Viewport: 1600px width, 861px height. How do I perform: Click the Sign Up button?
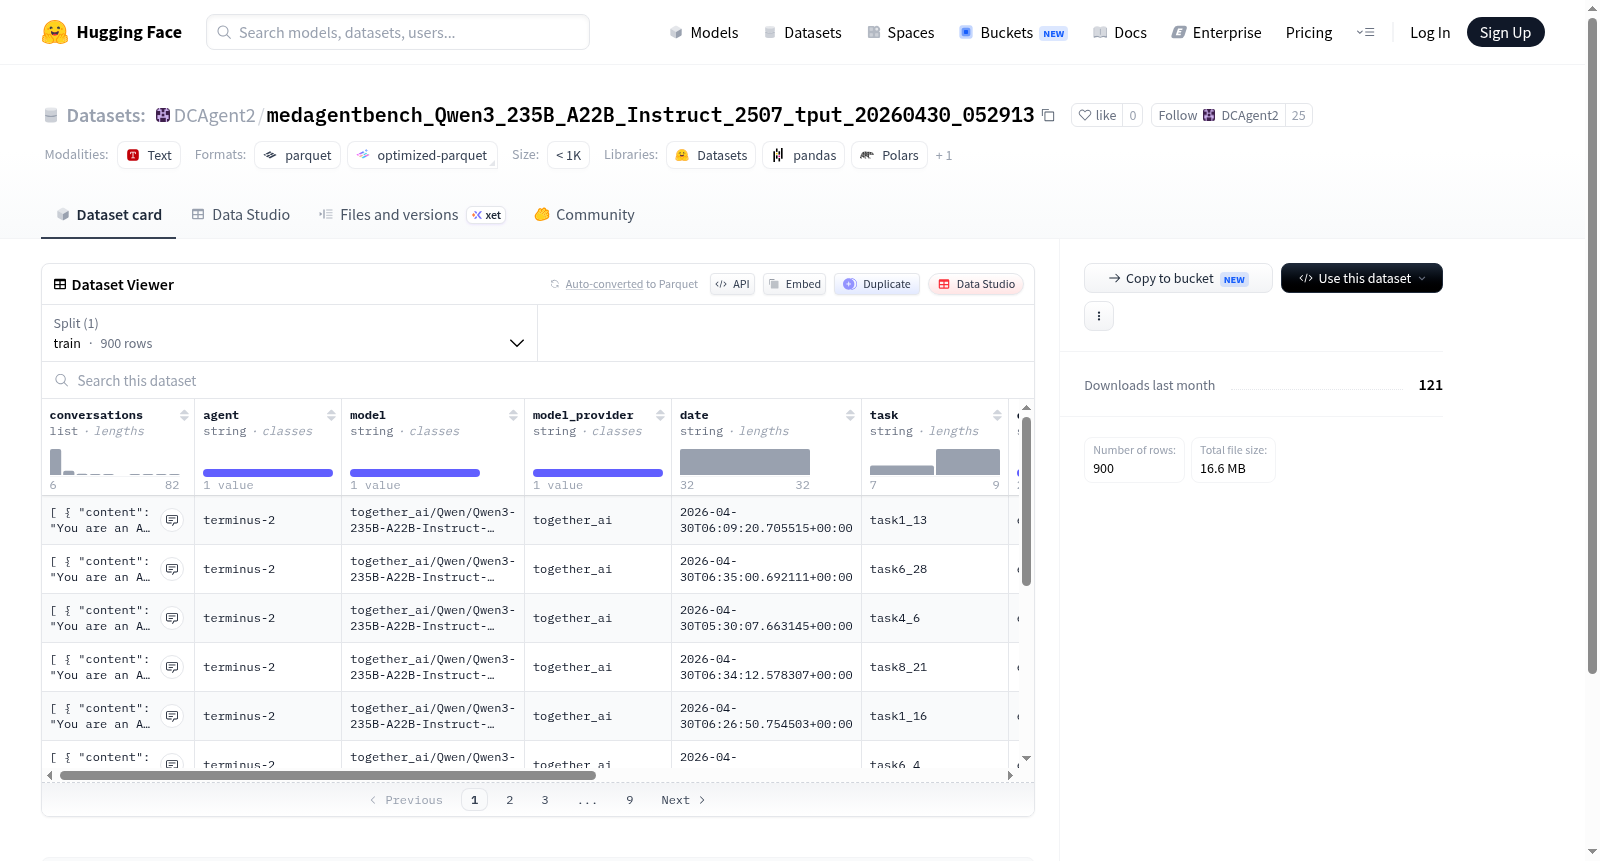1506,32
